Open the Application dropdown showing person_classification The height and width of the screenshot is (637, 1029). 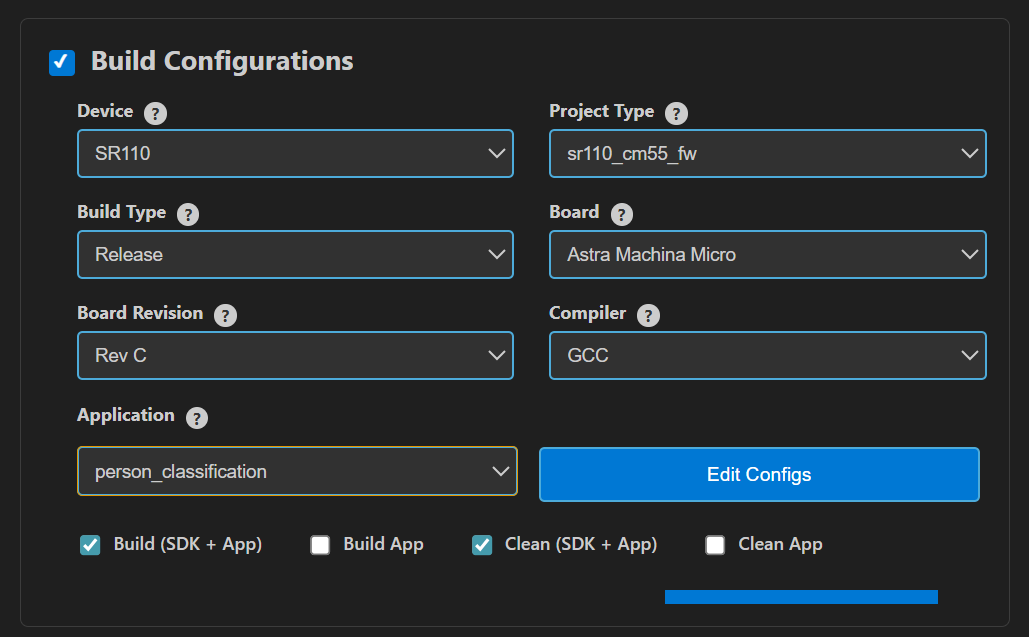coord(296,471)
